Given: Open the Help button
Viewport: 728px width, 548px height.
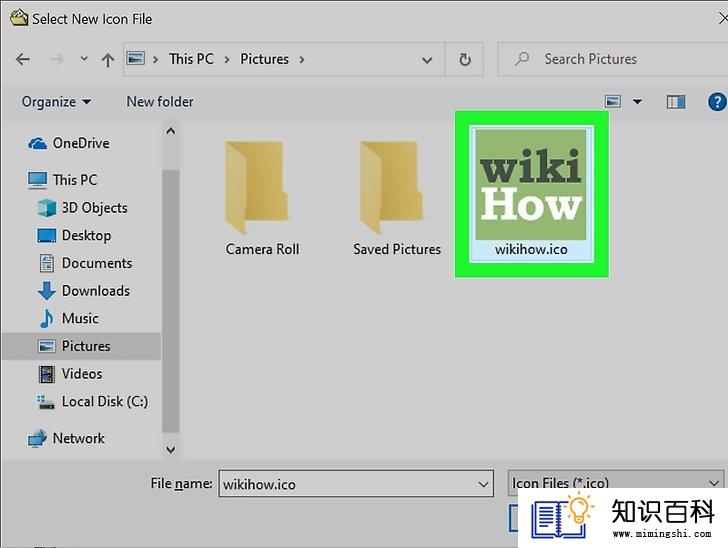Looking at the screenshot, I should (717, 102).
